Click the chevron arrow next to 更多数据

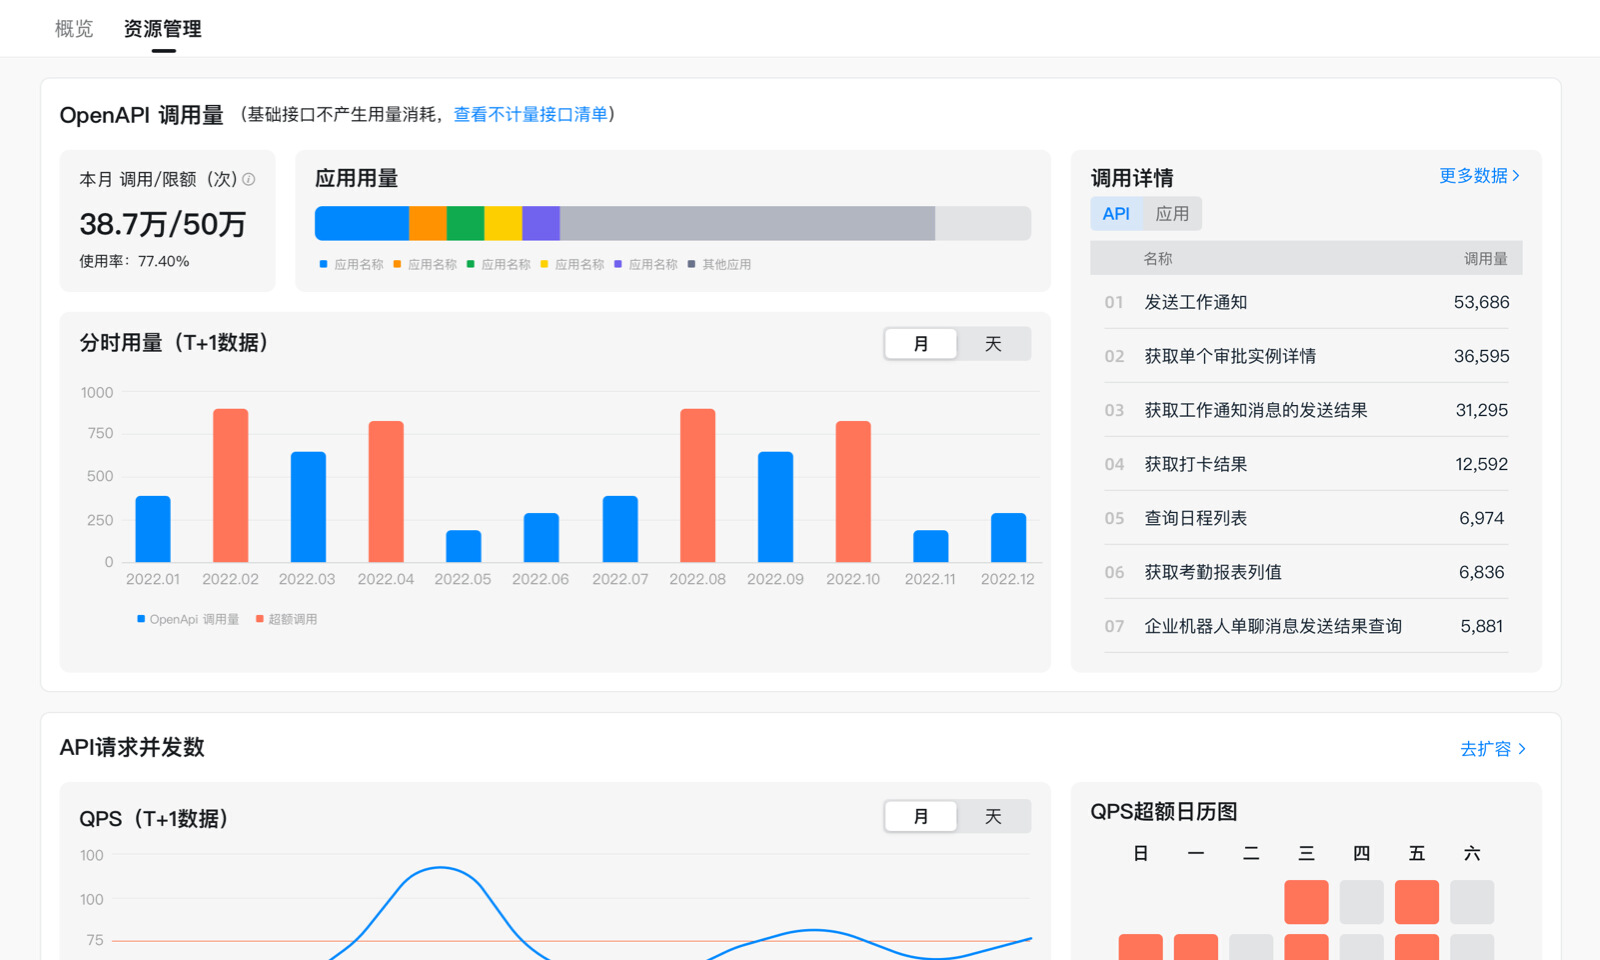[1517, 176]
